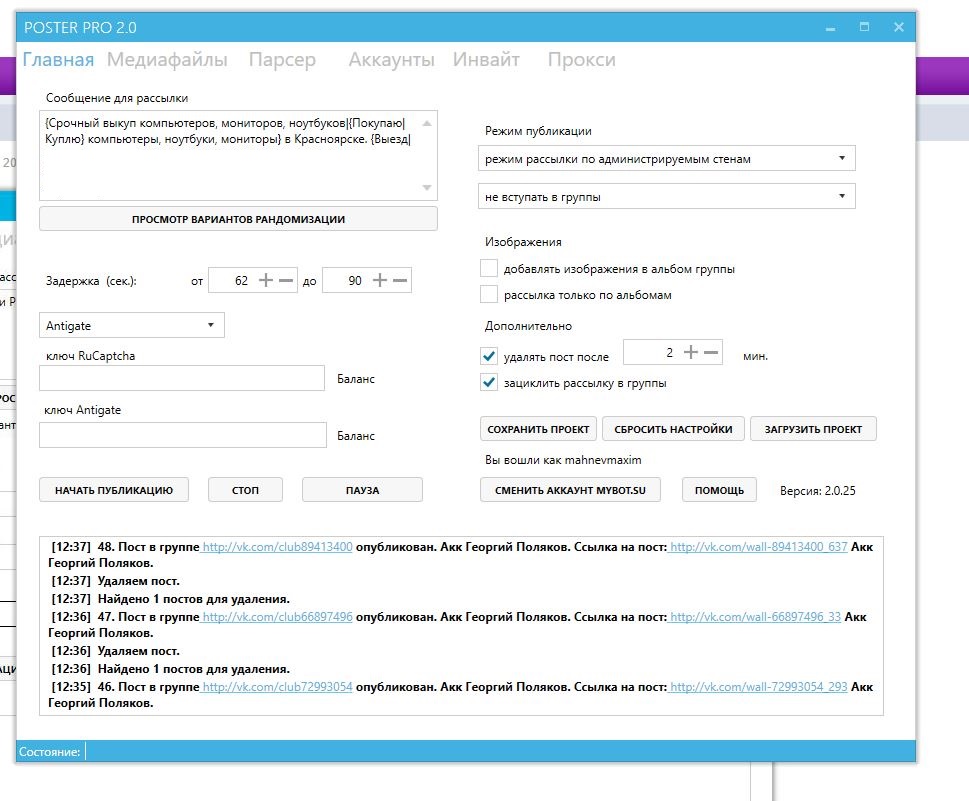Open log link vk.com/wall-72993054_293
The image size is (969, 801).
coord(759,686)
